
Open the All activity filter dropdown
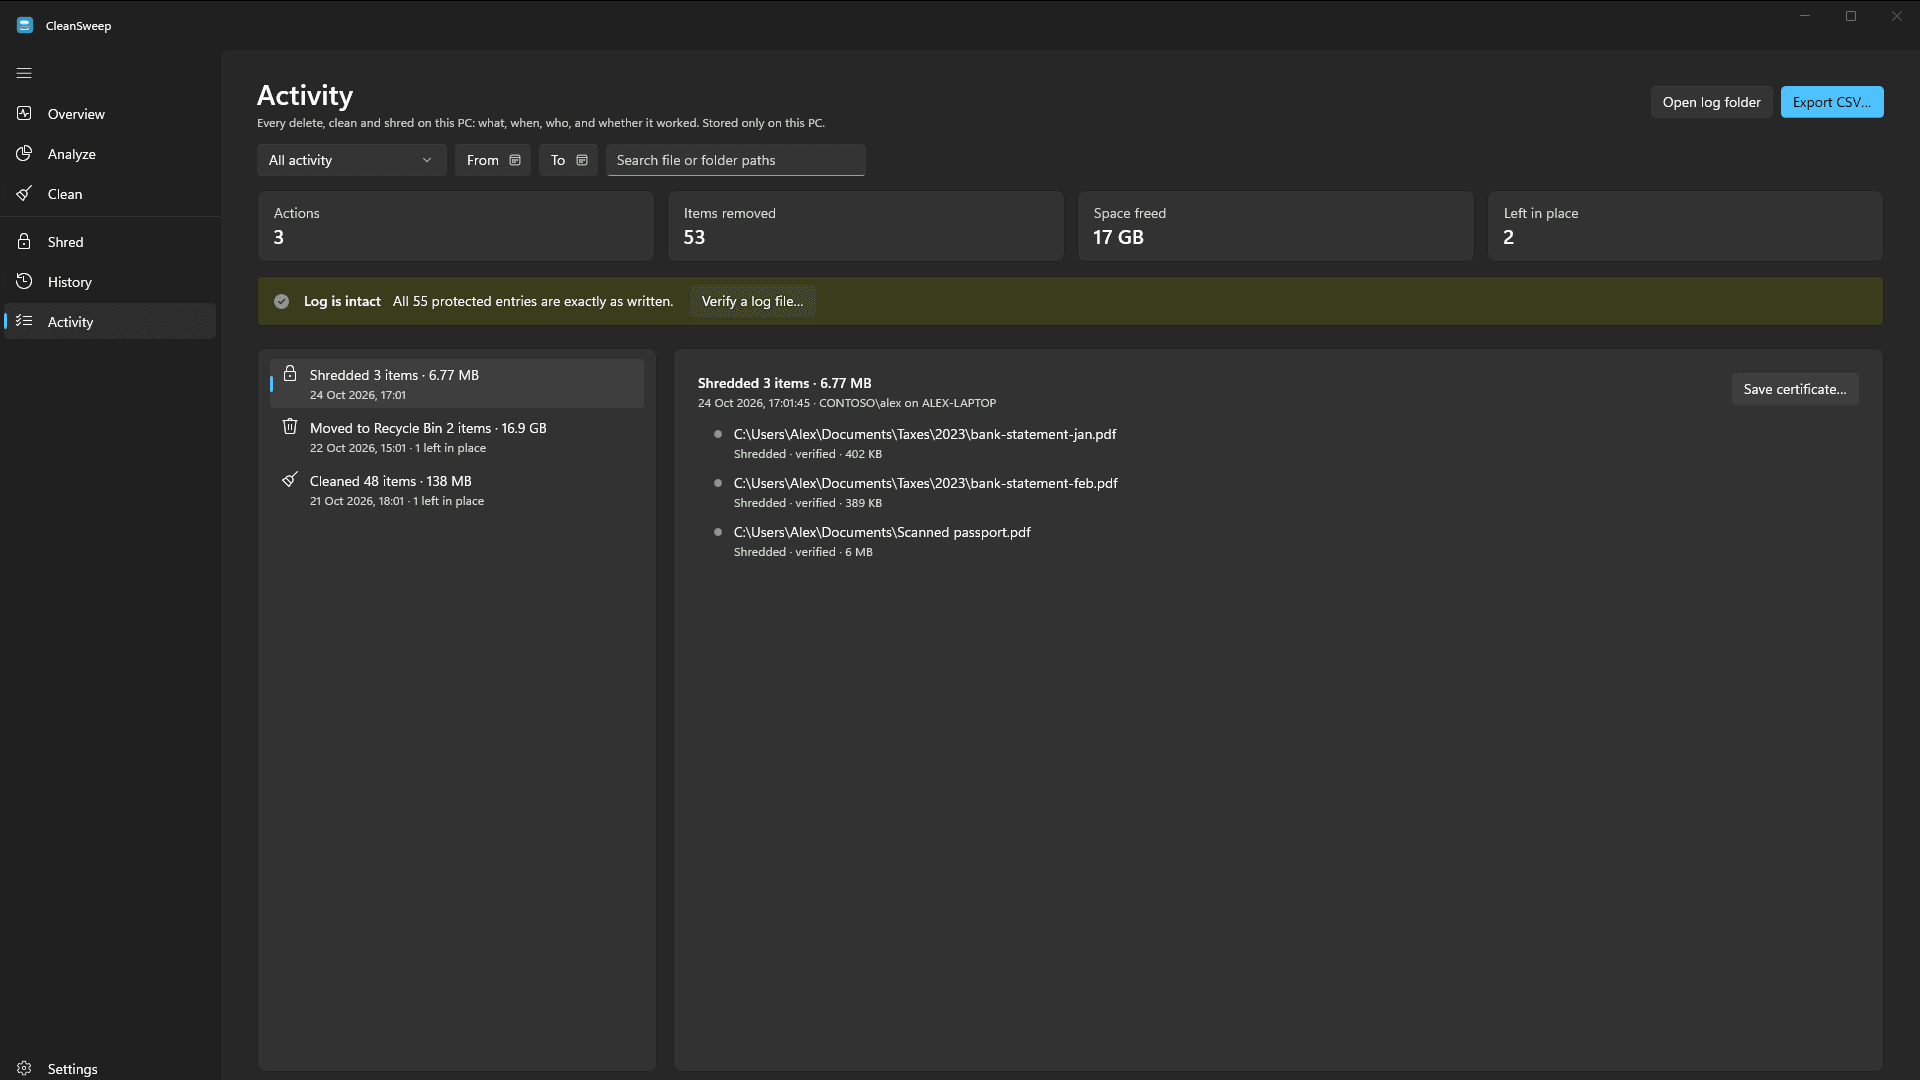pos(352,160)
